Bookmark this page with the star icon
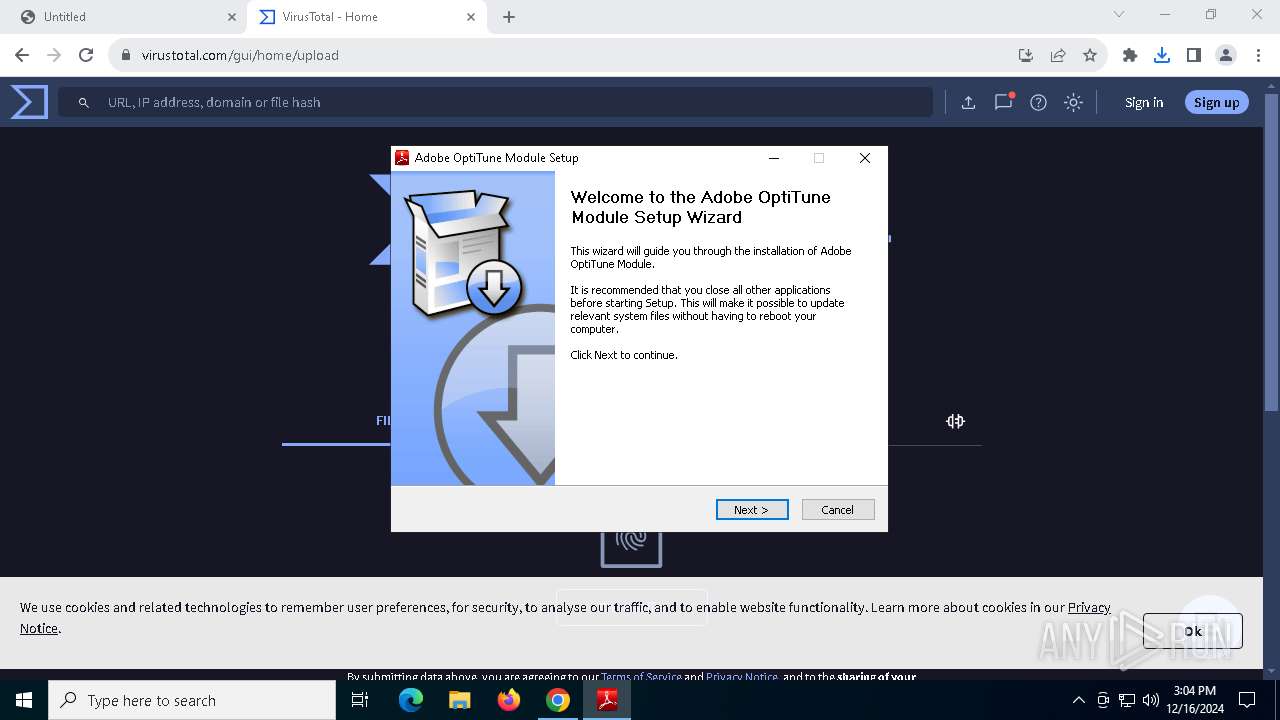The image size is (1280, 720). pyautogui.click(x=1090, y=55)
